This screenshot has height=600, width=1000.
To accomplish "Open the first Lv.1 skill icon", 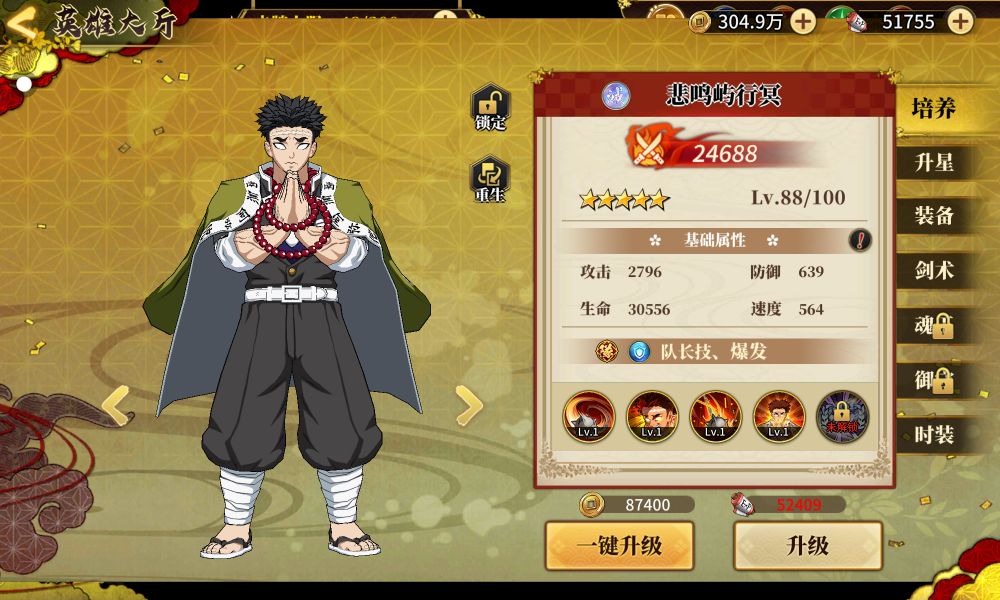I will (x=588, y=416).
